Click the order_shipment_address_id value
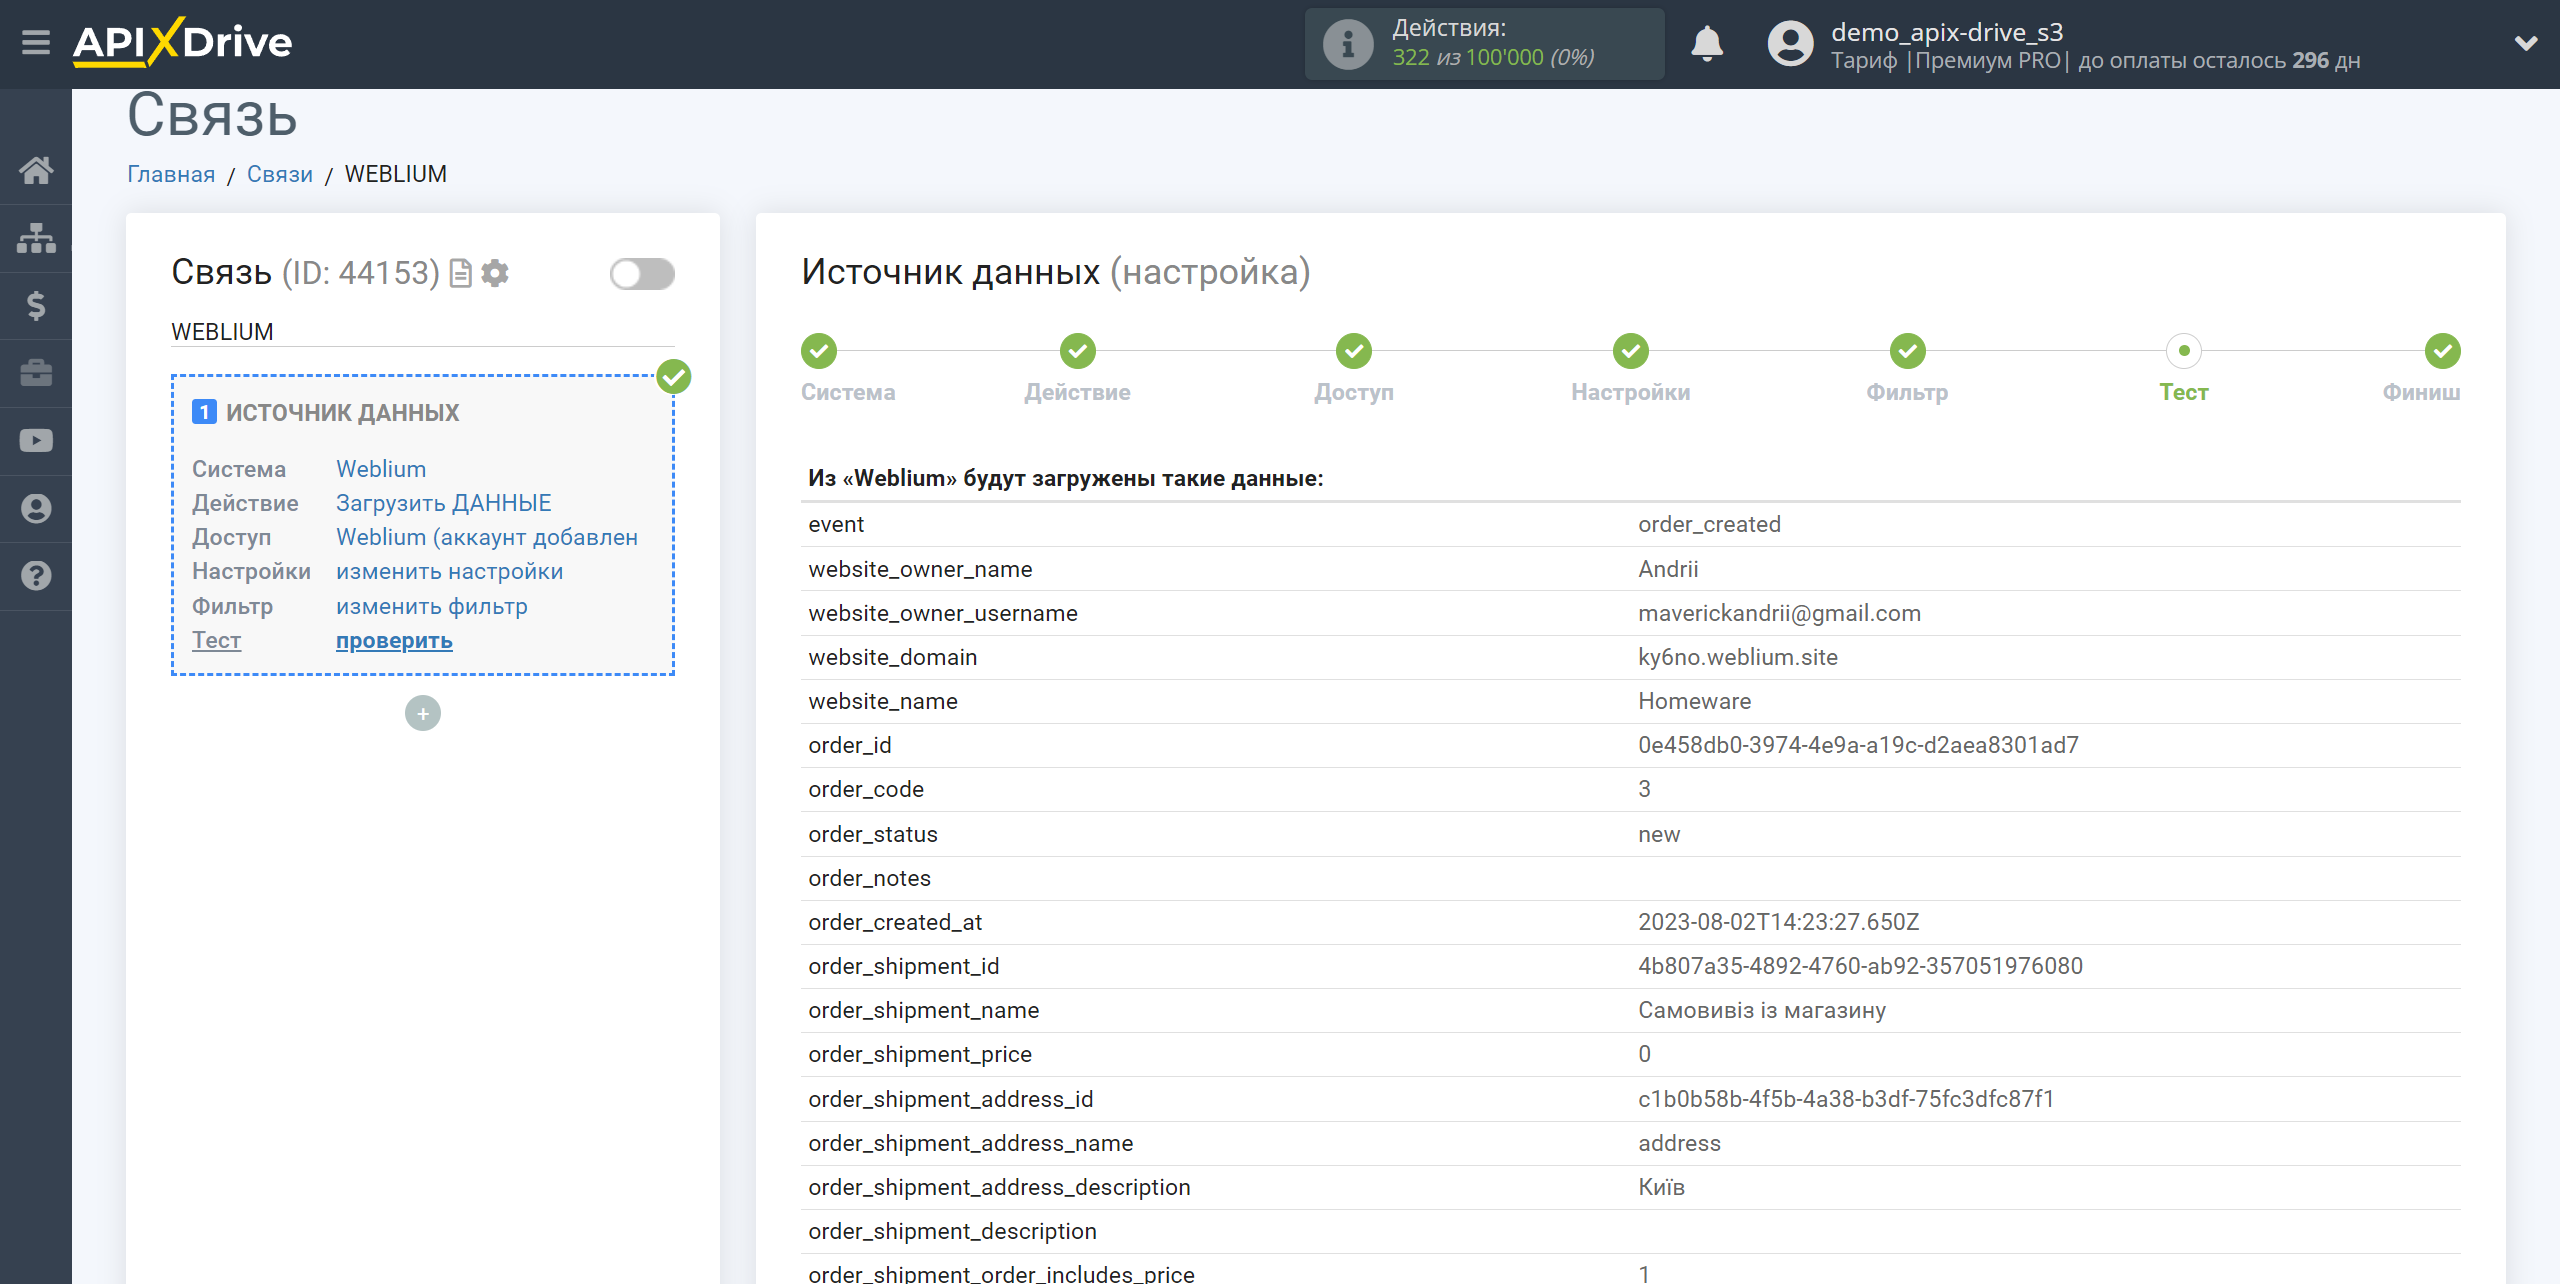 click(x=1846, y=1099)
